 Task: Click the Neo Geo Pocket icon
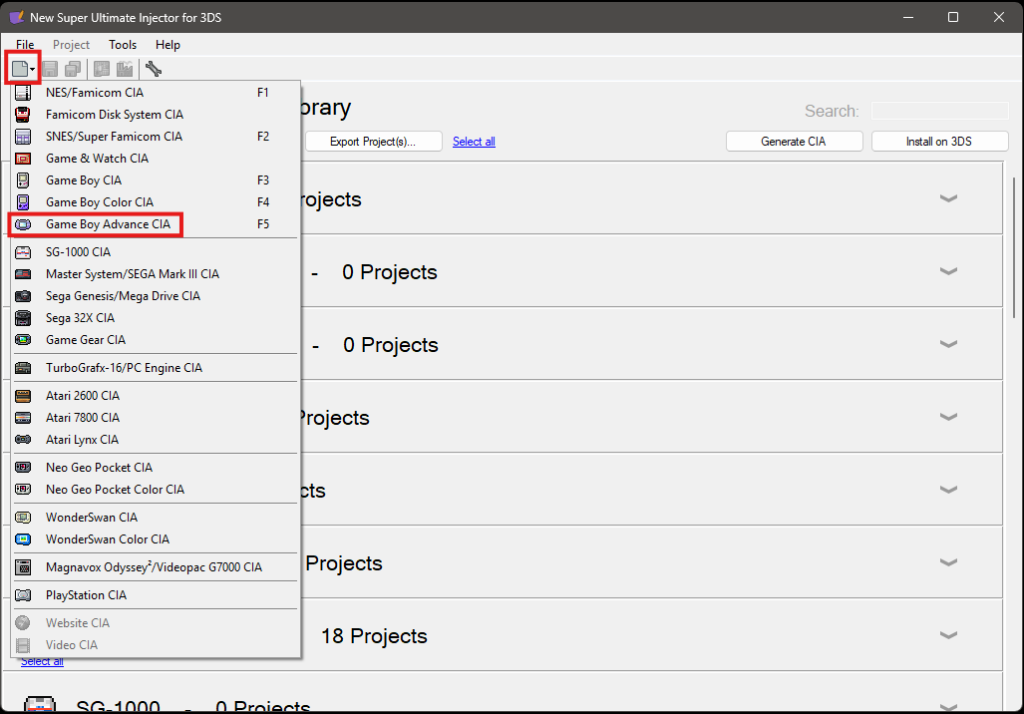(x=23, y=468)
